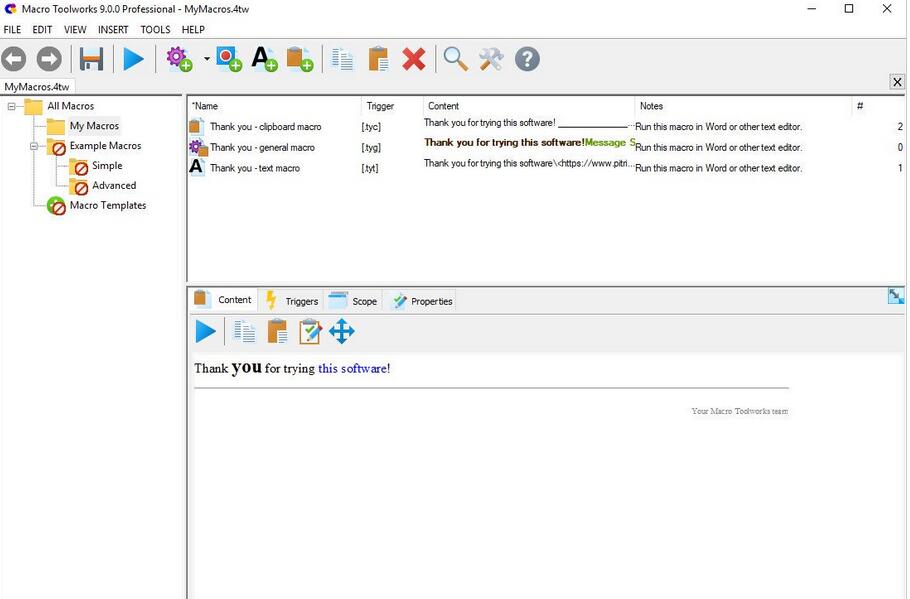The width and height of the screenshot is (910, 599).
Task: Click the general macro gear row icon
Action: (x=198, y=147)
